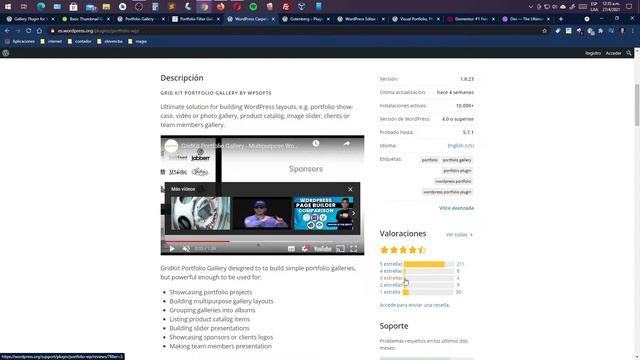Seek the video using the red progress bar
640x360 pixels.
(262, 241)
